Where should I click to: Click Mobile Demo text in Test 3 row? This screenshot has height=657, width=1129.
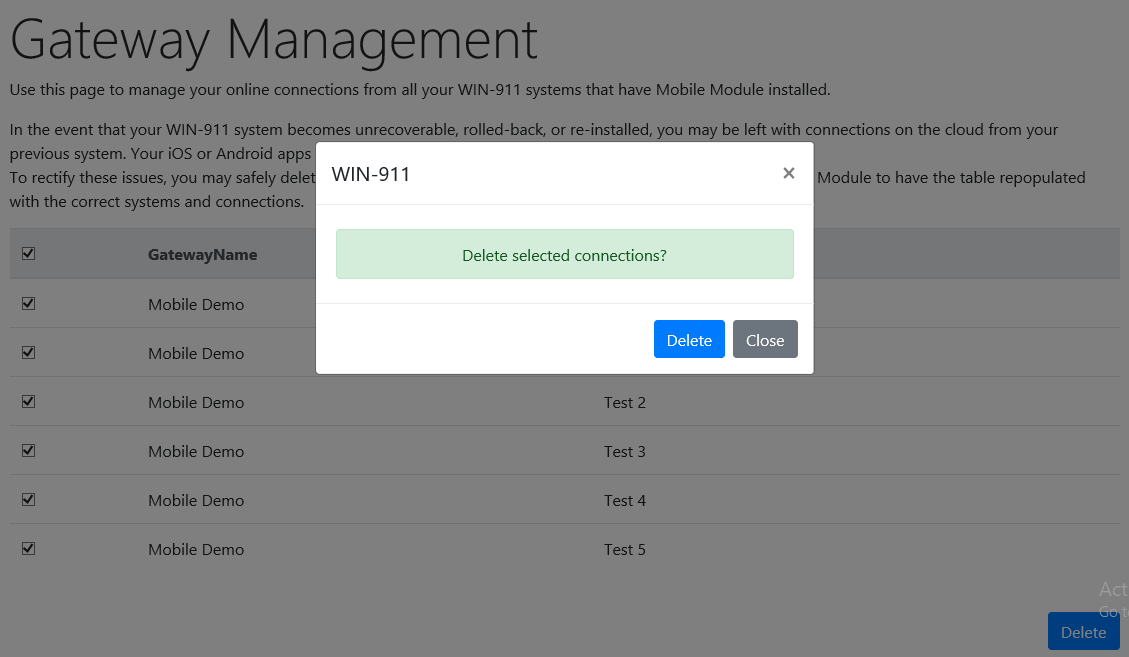click(x=196, y=451)
